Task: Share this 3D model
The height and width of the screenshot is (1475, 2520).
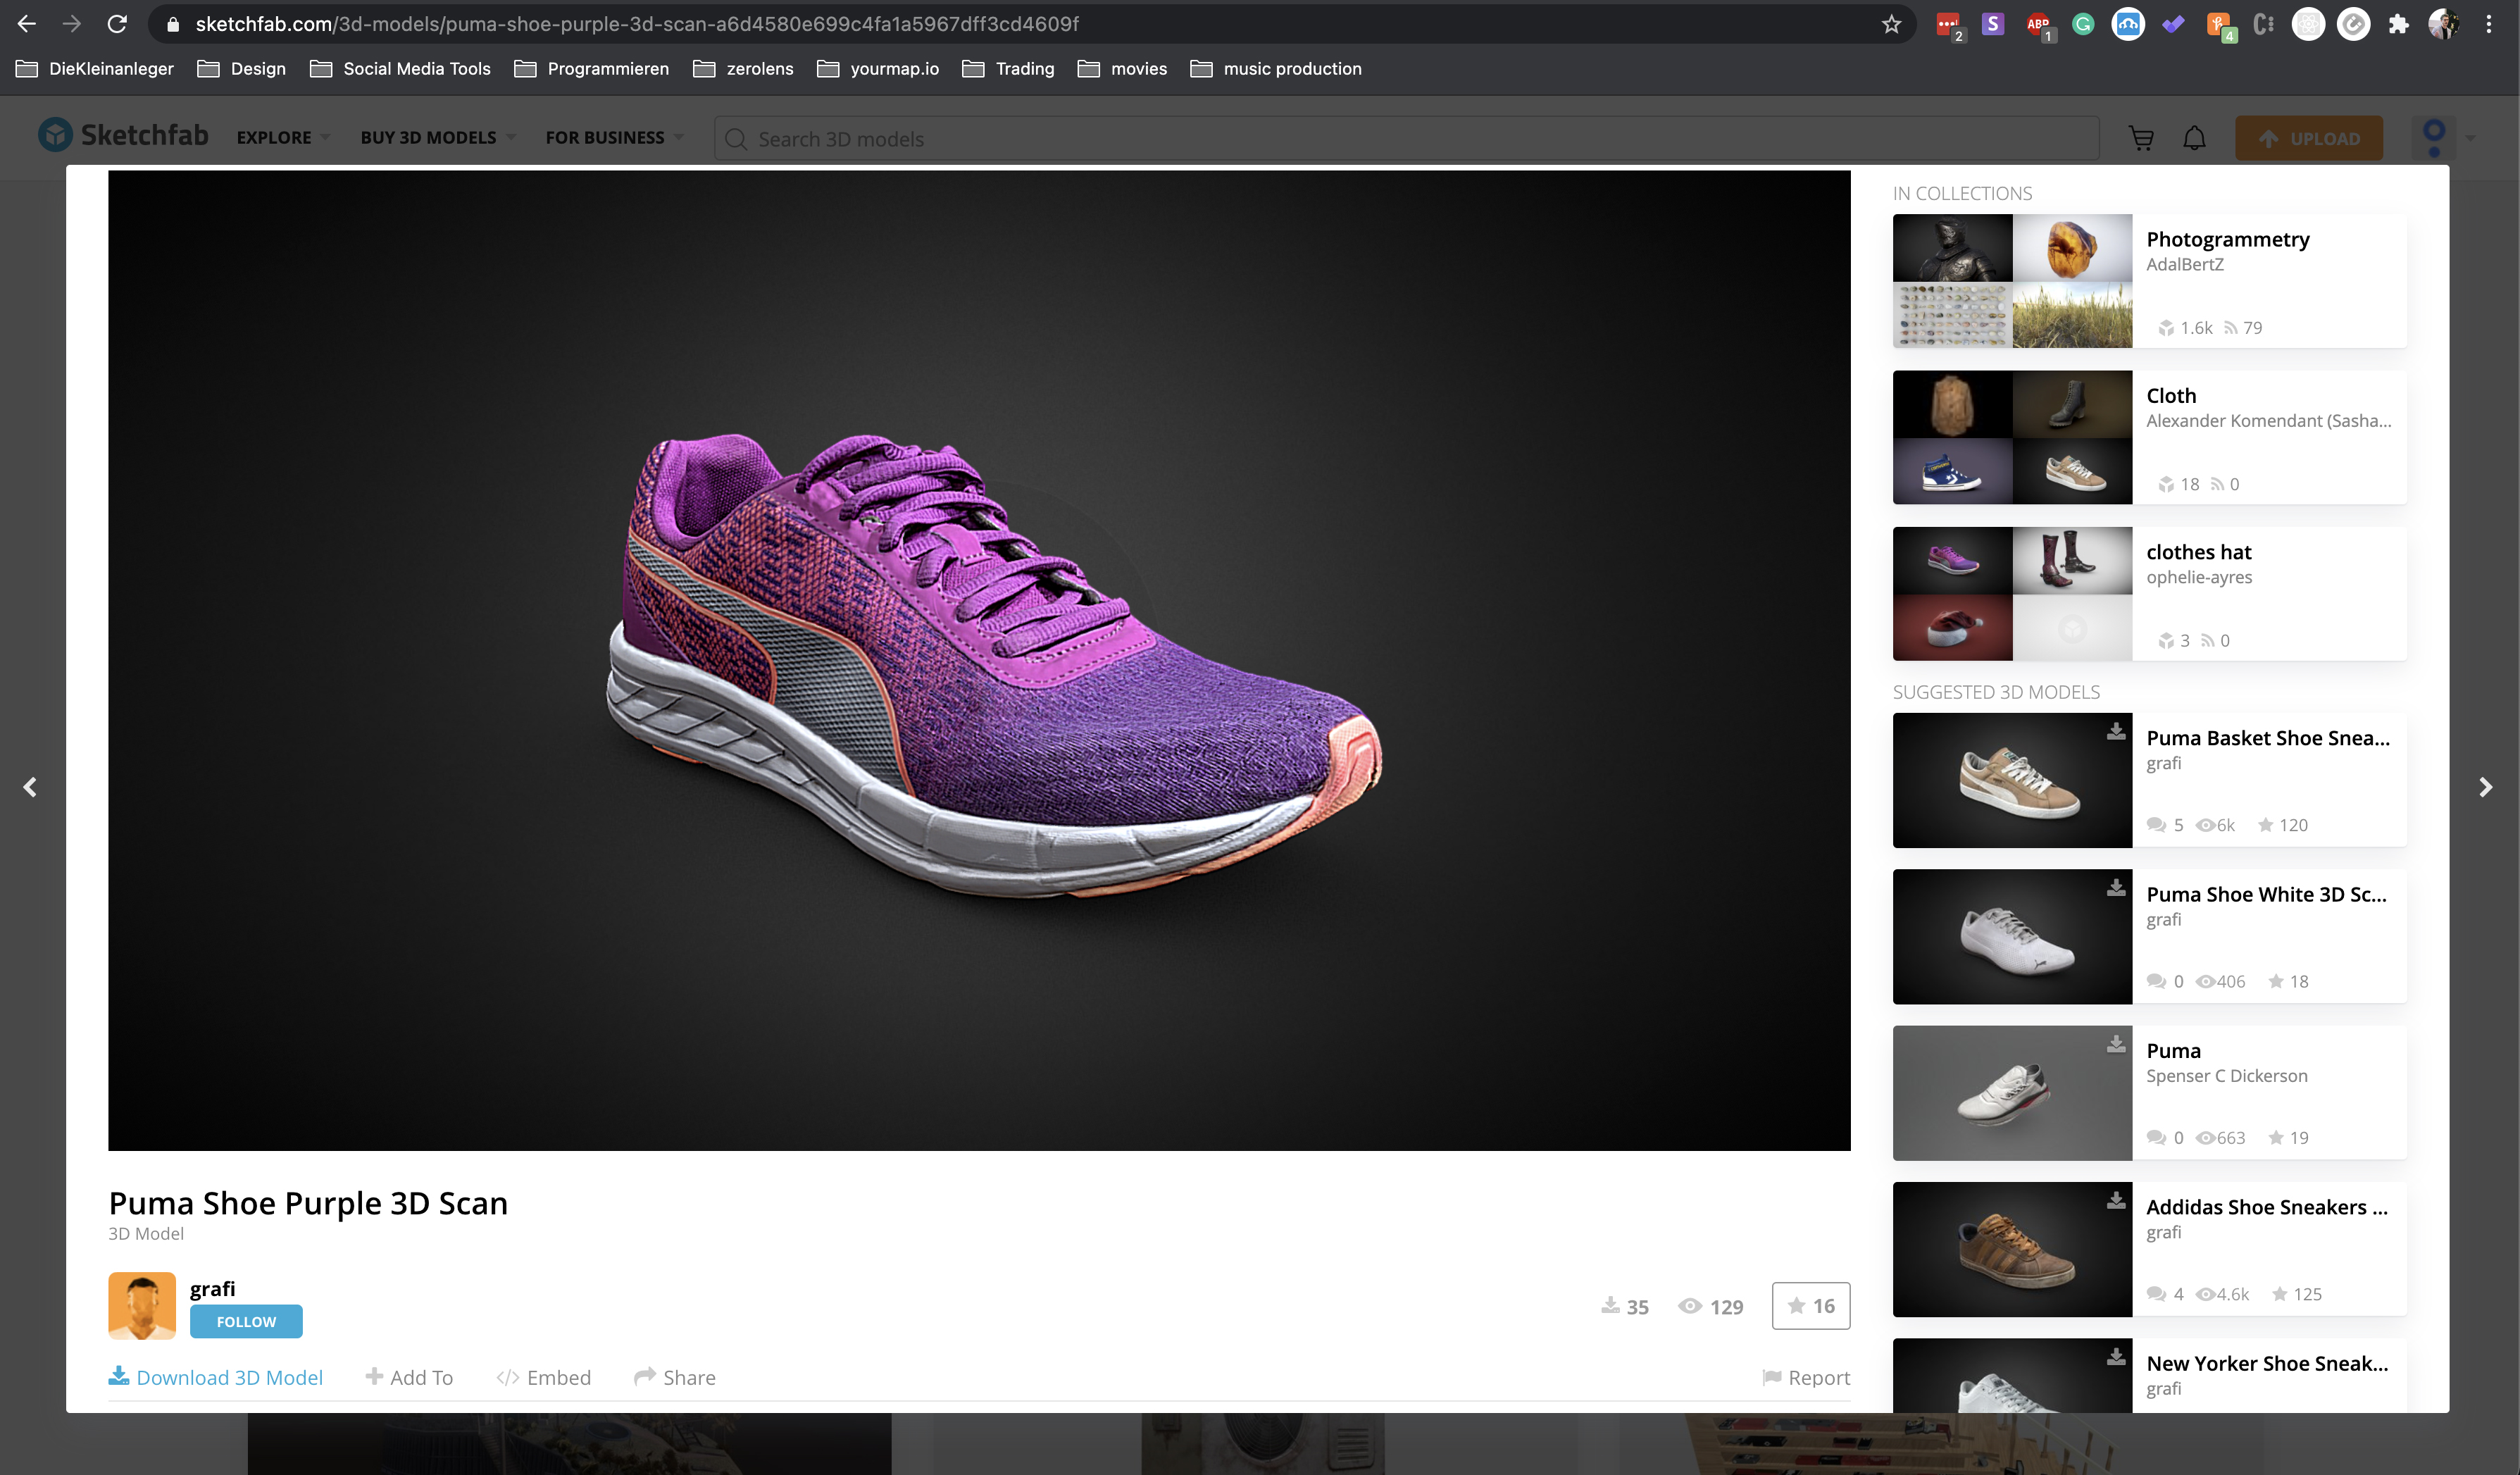Action: click(x=675, y=1377)
